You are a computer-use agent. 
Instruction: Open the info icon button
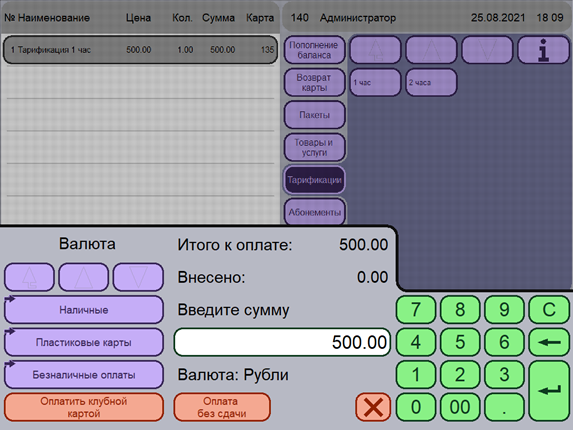(x=543, y=50)
